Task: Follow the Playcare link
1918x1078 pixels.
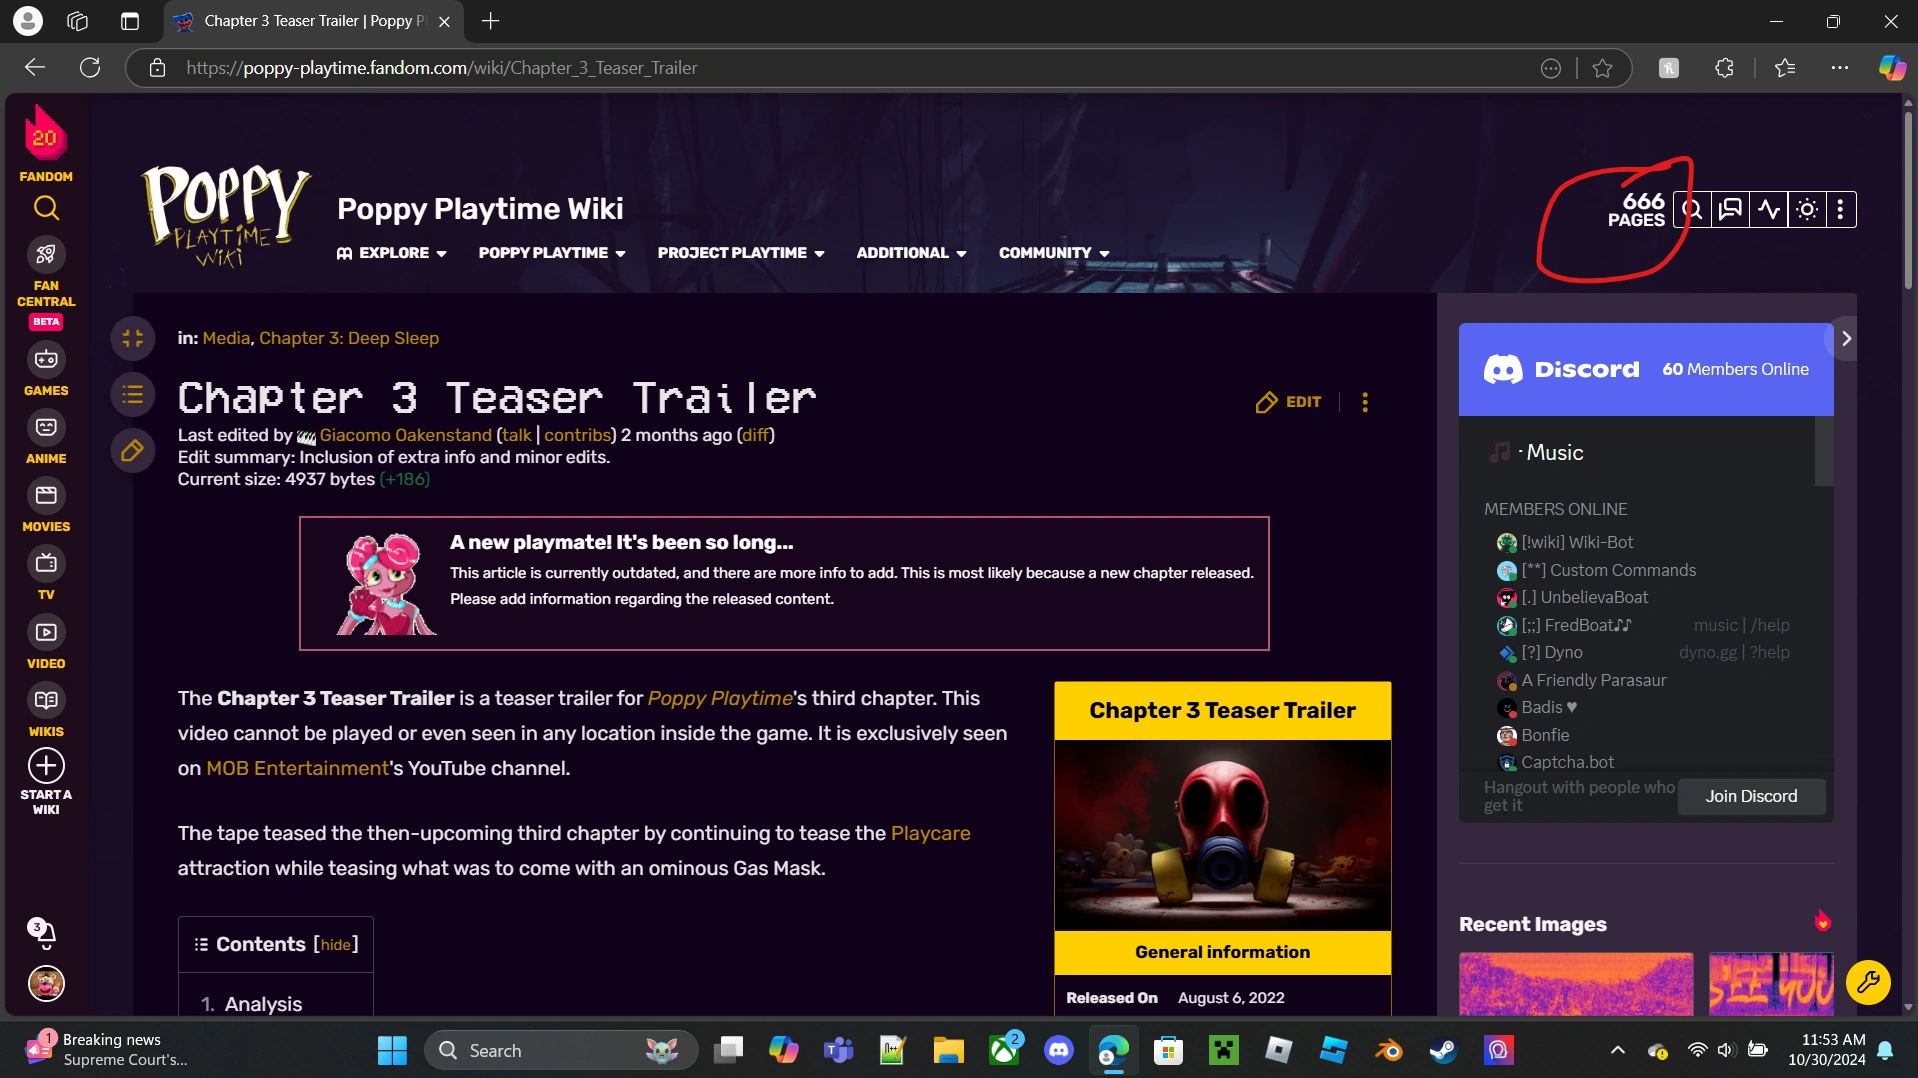Action: [x=930, y=833]
